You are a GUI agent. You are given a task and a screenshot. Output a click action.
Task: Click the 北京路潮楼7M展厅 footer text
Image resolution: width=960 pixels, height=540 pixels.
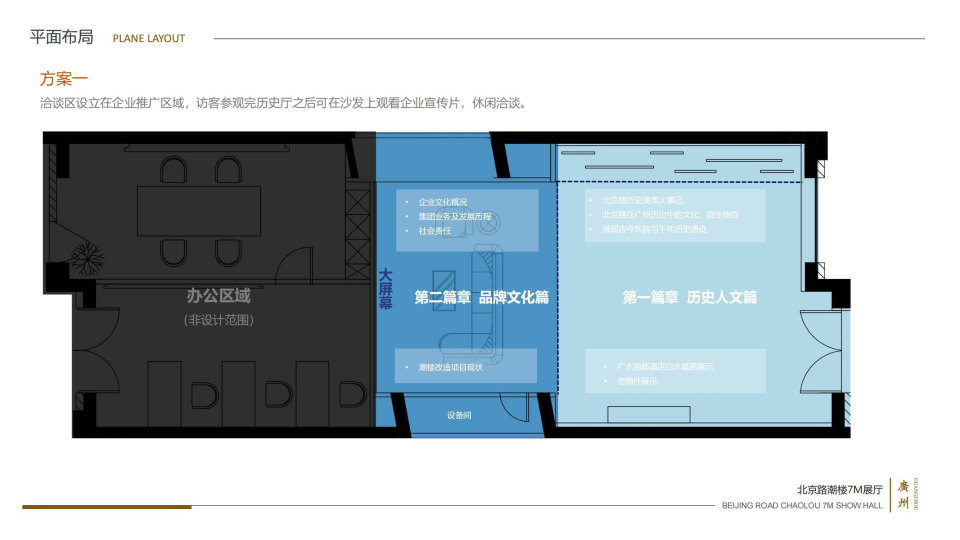[x=840, y=490]
